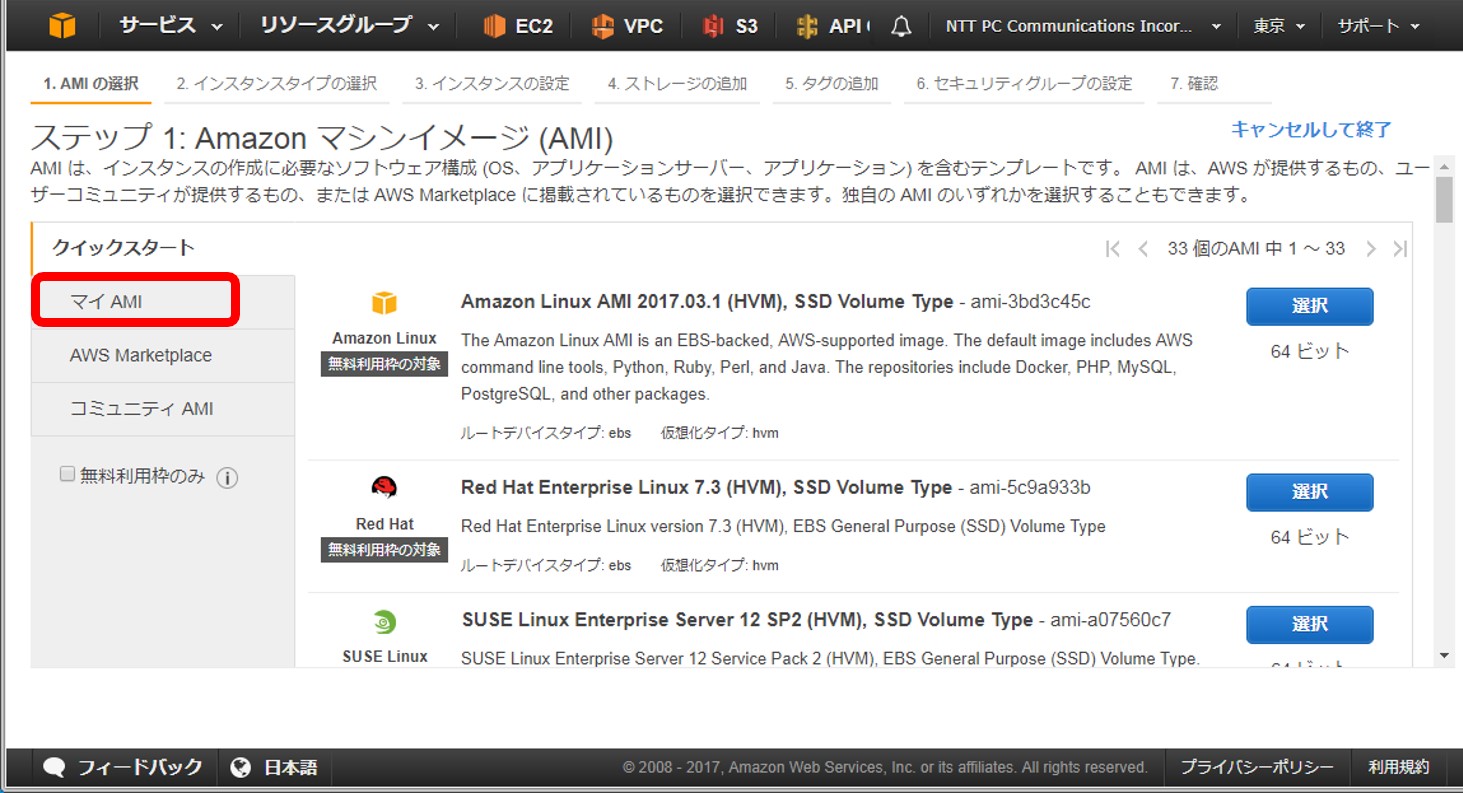Open the プライバシーポリシー link

coord(1257,768)
